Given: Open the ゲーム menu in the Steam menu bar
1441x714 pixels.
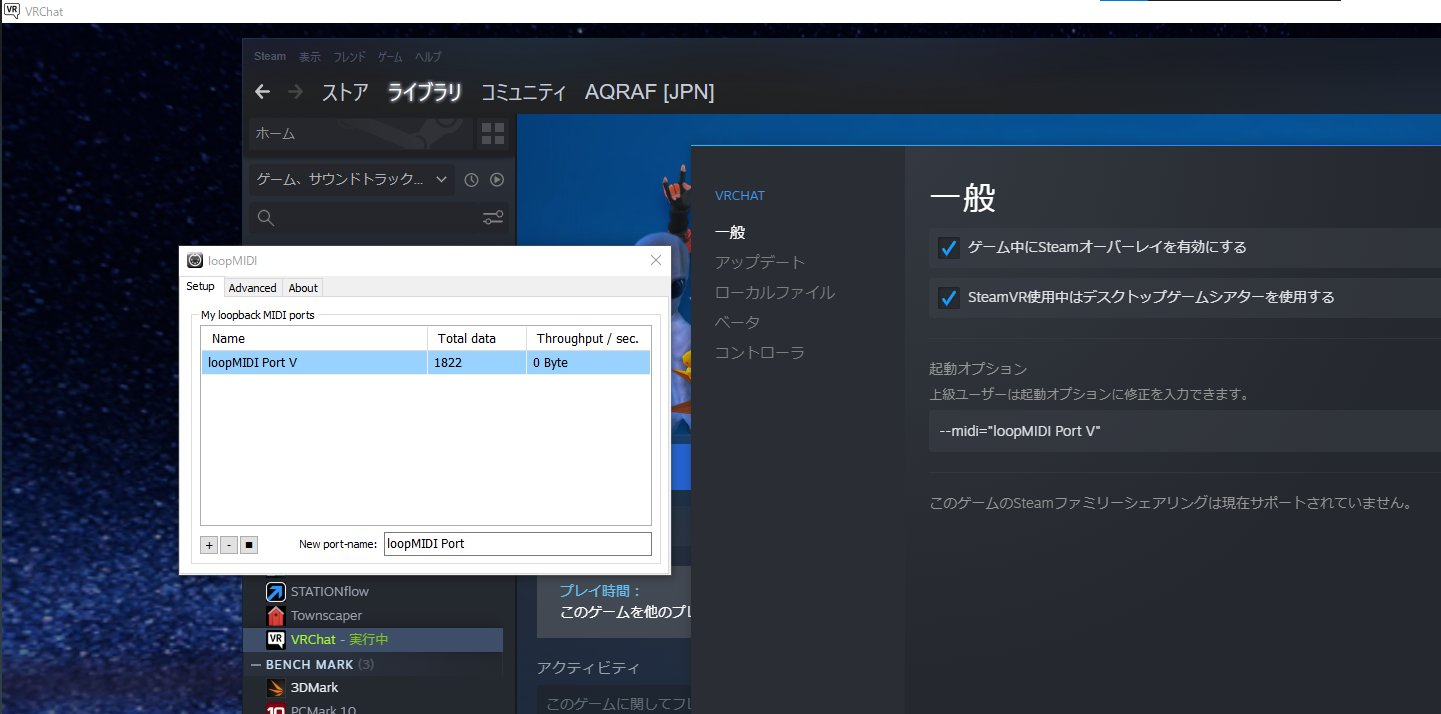Looking at the screenshot, I should [390, 57].
